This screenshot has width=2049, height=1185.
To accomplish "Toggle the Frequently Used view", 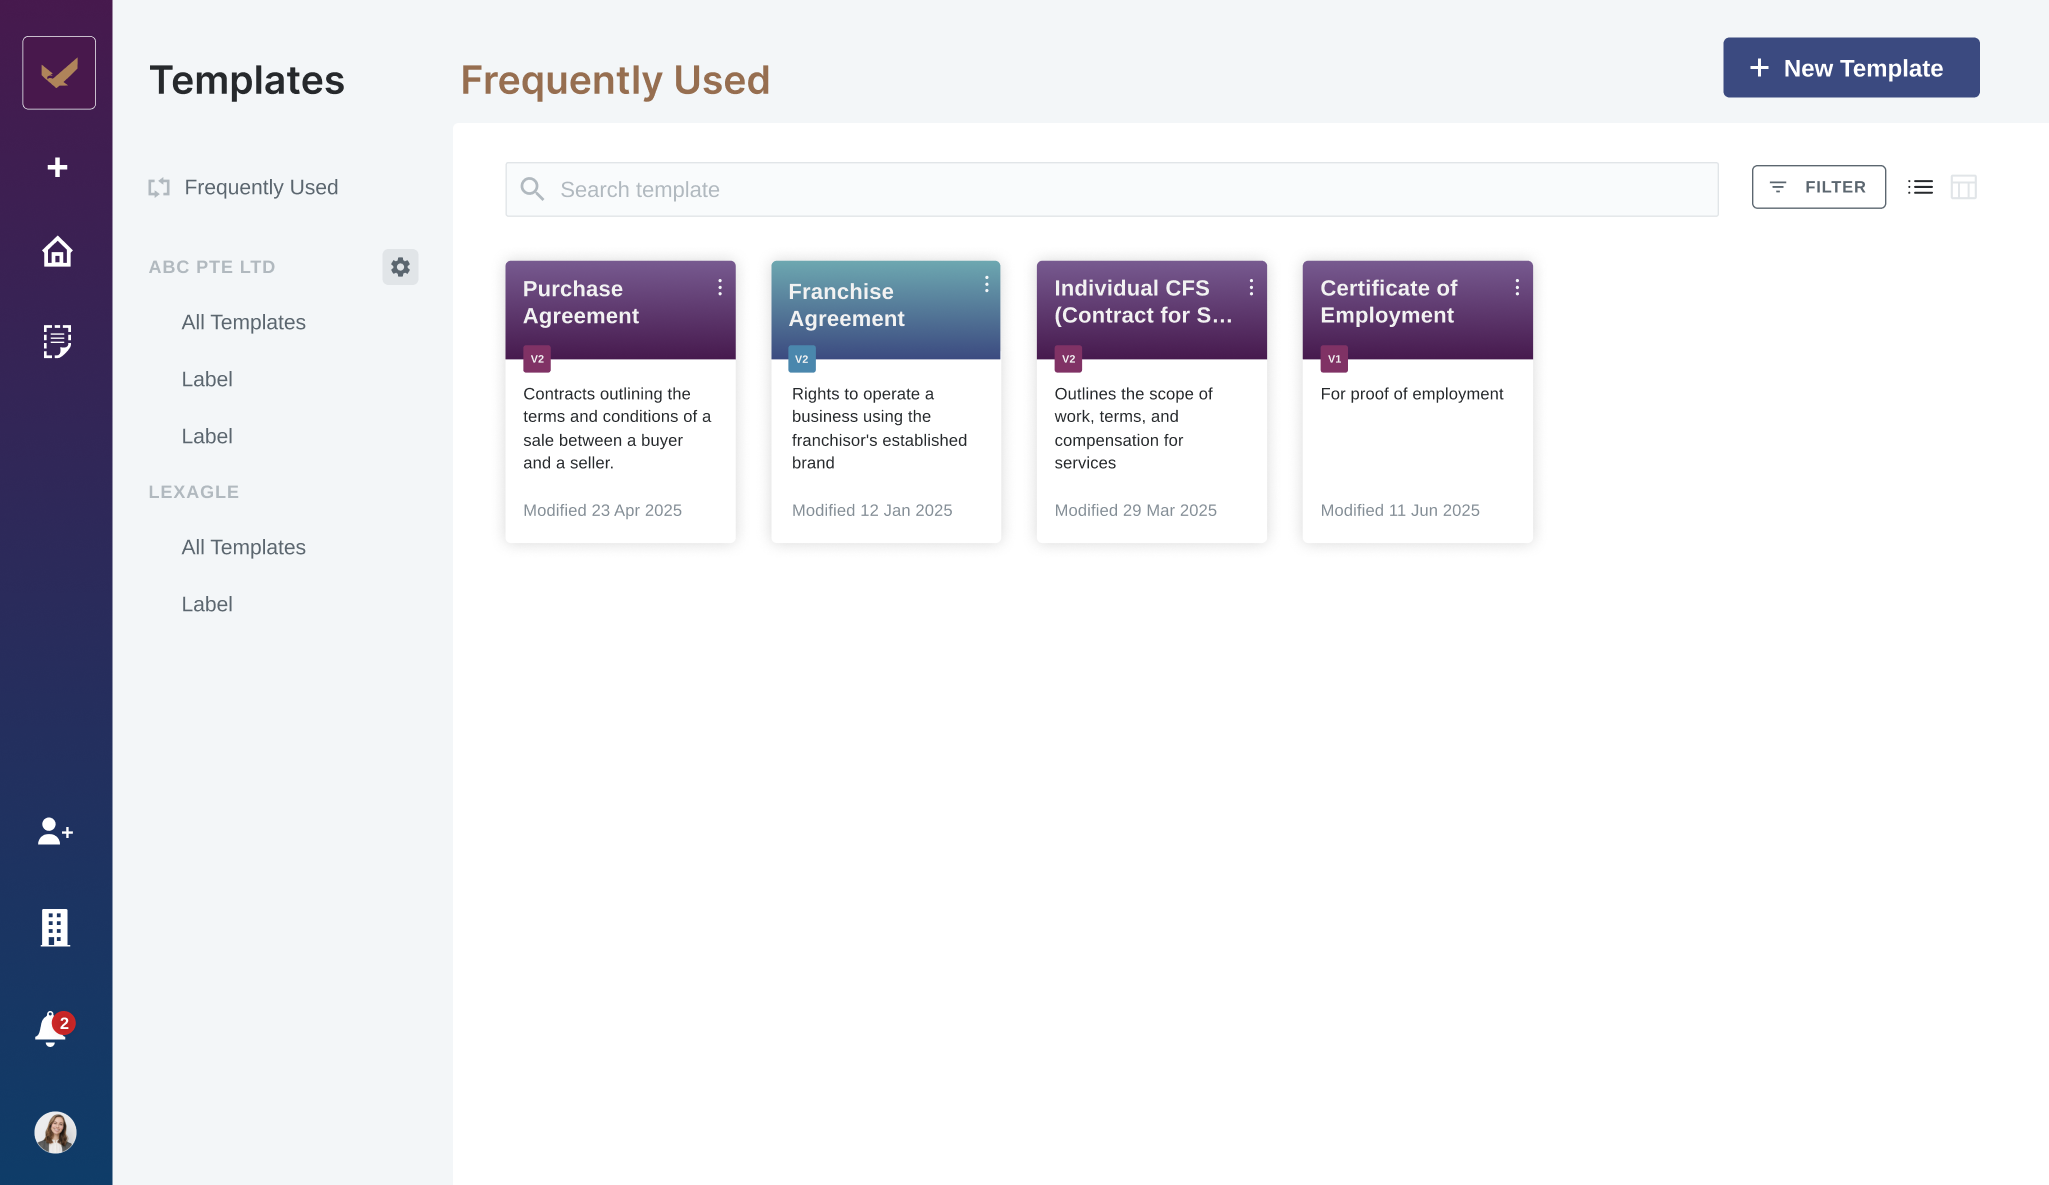I will [x=261, y=187].
